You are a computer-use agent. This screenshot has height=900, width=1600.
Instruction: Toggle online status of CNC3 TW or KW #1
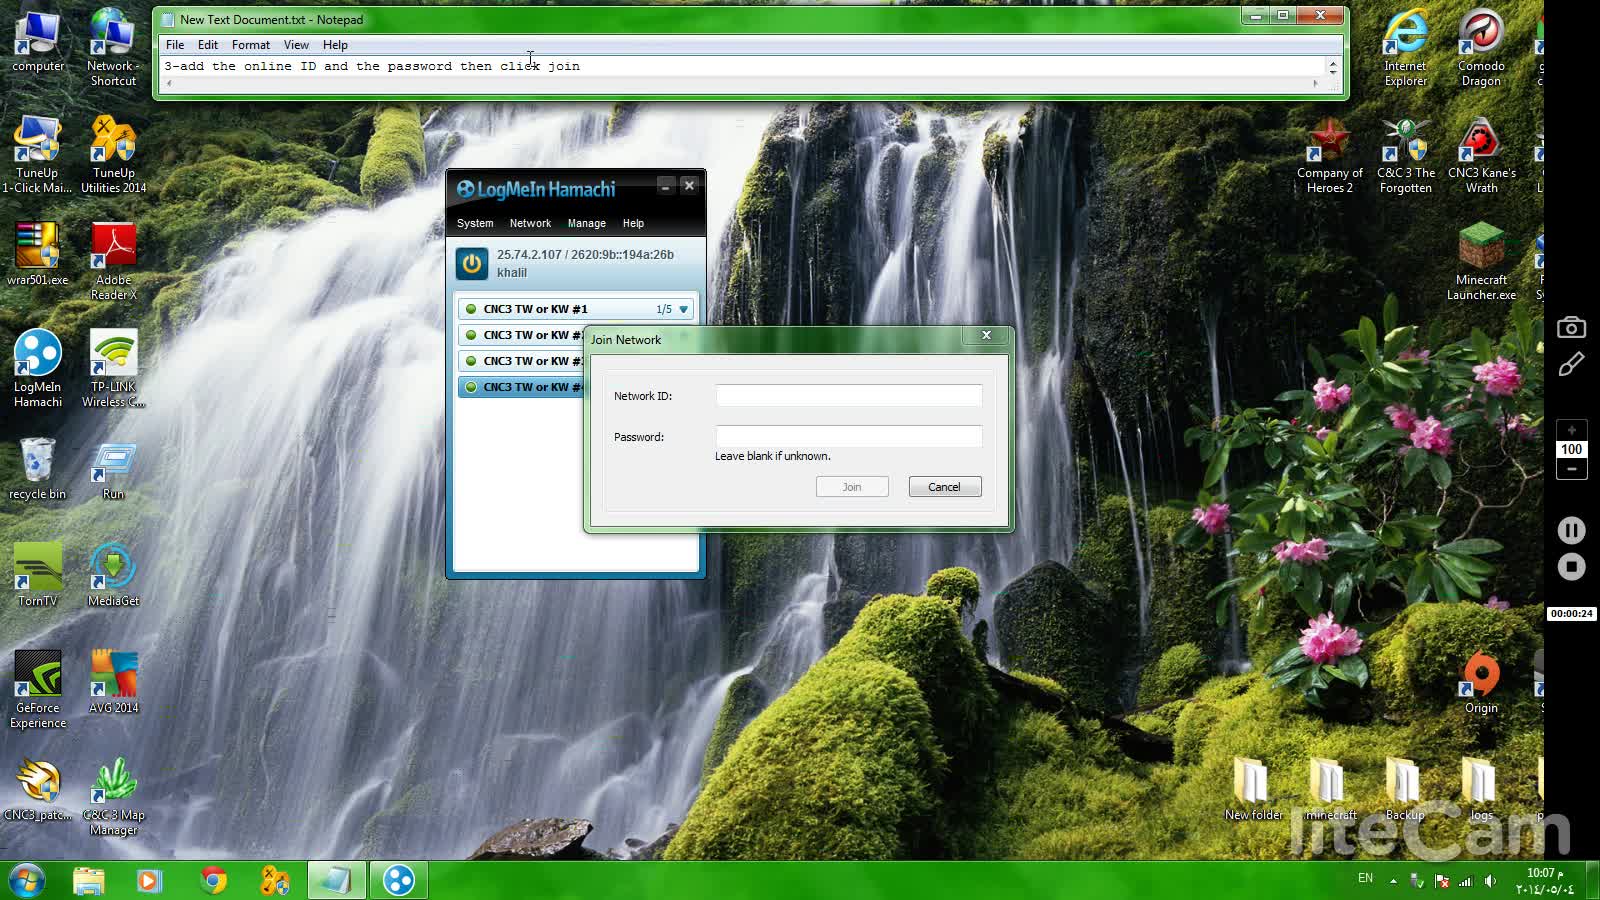coord(471,309)
